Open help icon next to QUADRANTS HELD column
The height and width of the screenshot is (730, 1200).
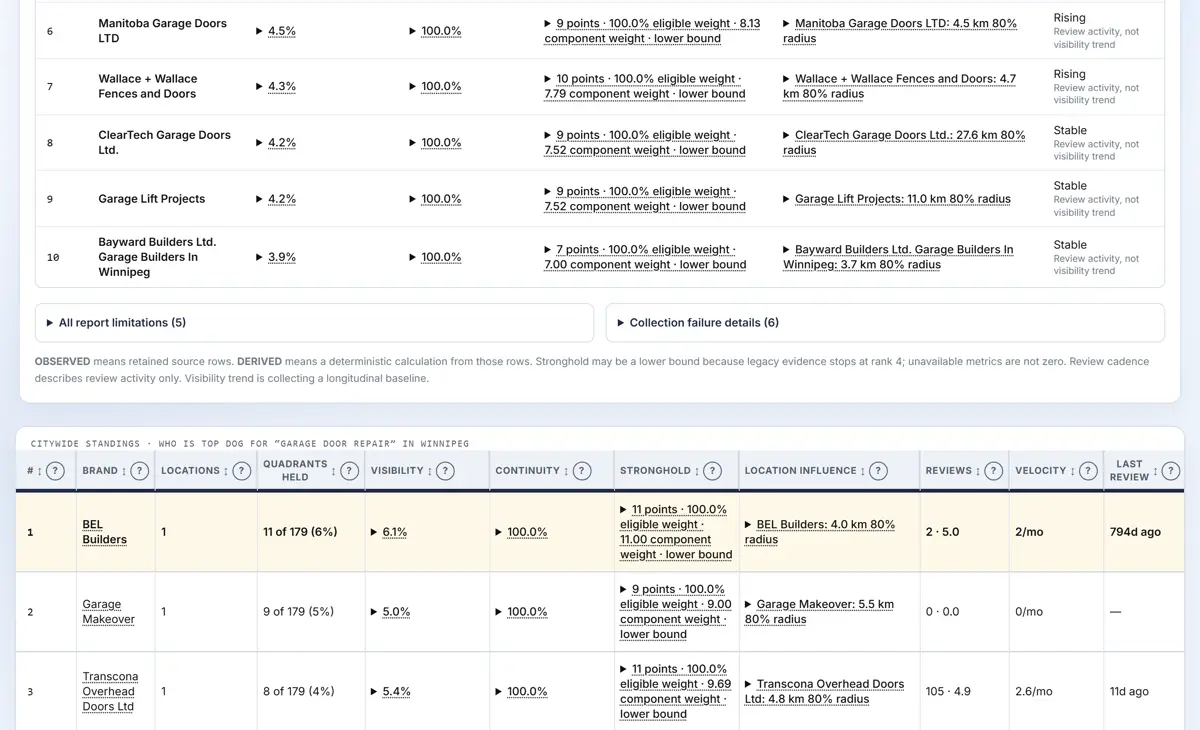(x=349, y=471)
